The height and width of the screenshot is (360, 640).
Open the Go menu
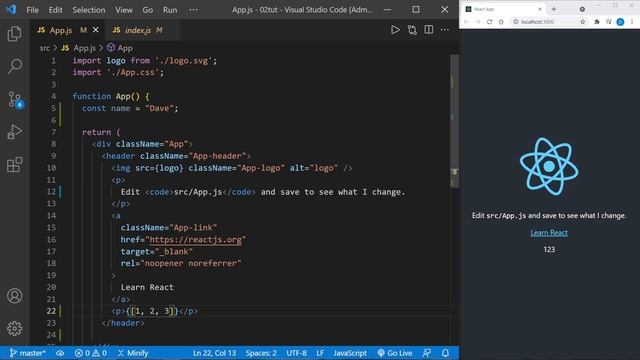click(x=148, y=10)
